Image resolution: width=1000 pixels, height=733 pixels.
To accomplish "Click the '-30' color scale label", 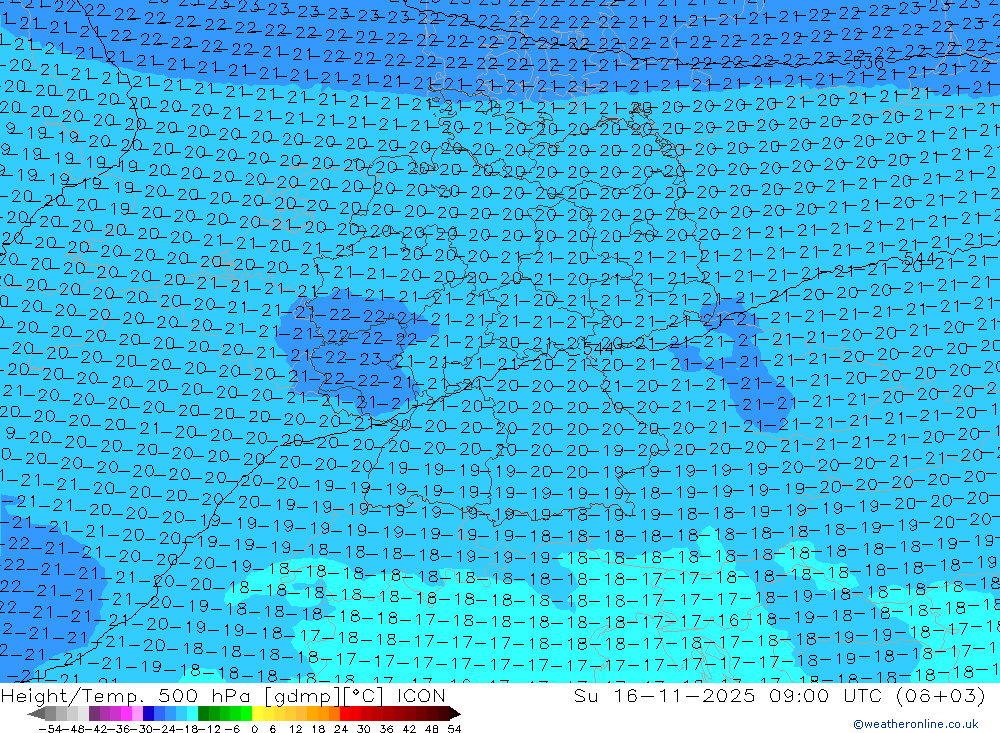I will click(x=142, y=729).
